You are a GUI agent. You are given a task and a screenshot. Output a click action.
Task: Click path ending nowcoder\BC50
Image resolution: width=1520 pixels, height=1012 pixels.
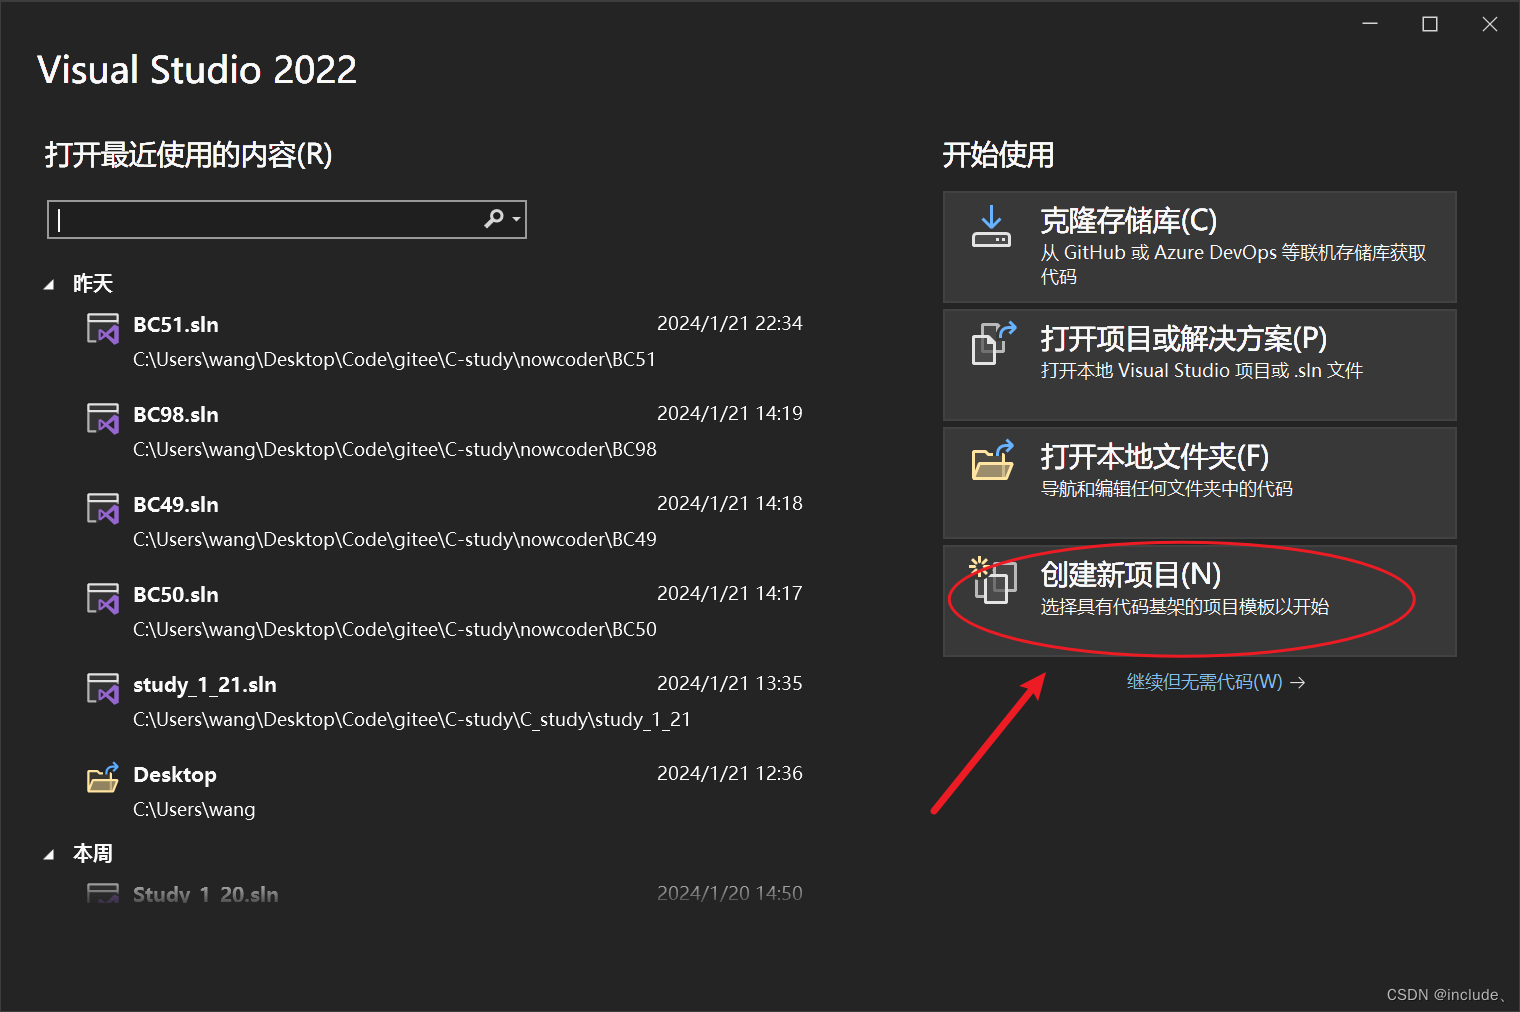click(x=395, y=629)
